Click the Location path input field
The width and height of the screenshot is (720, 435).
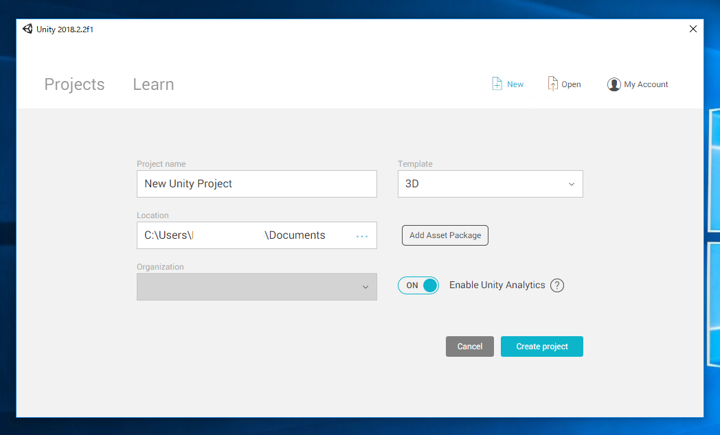coord(257,235)
